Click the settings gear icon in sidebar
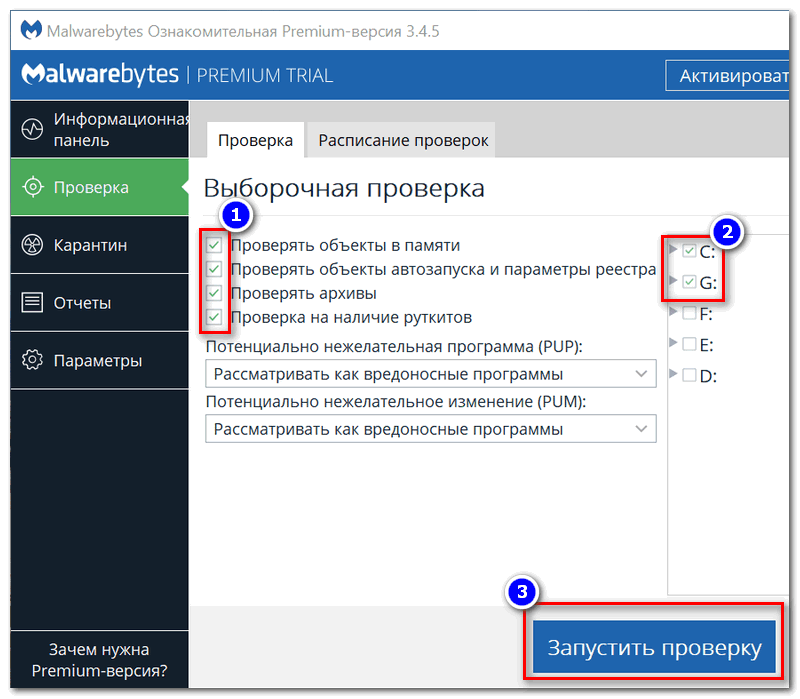Image resolution: width=800 pixels, height=699 pixels. tap(32, 360)
